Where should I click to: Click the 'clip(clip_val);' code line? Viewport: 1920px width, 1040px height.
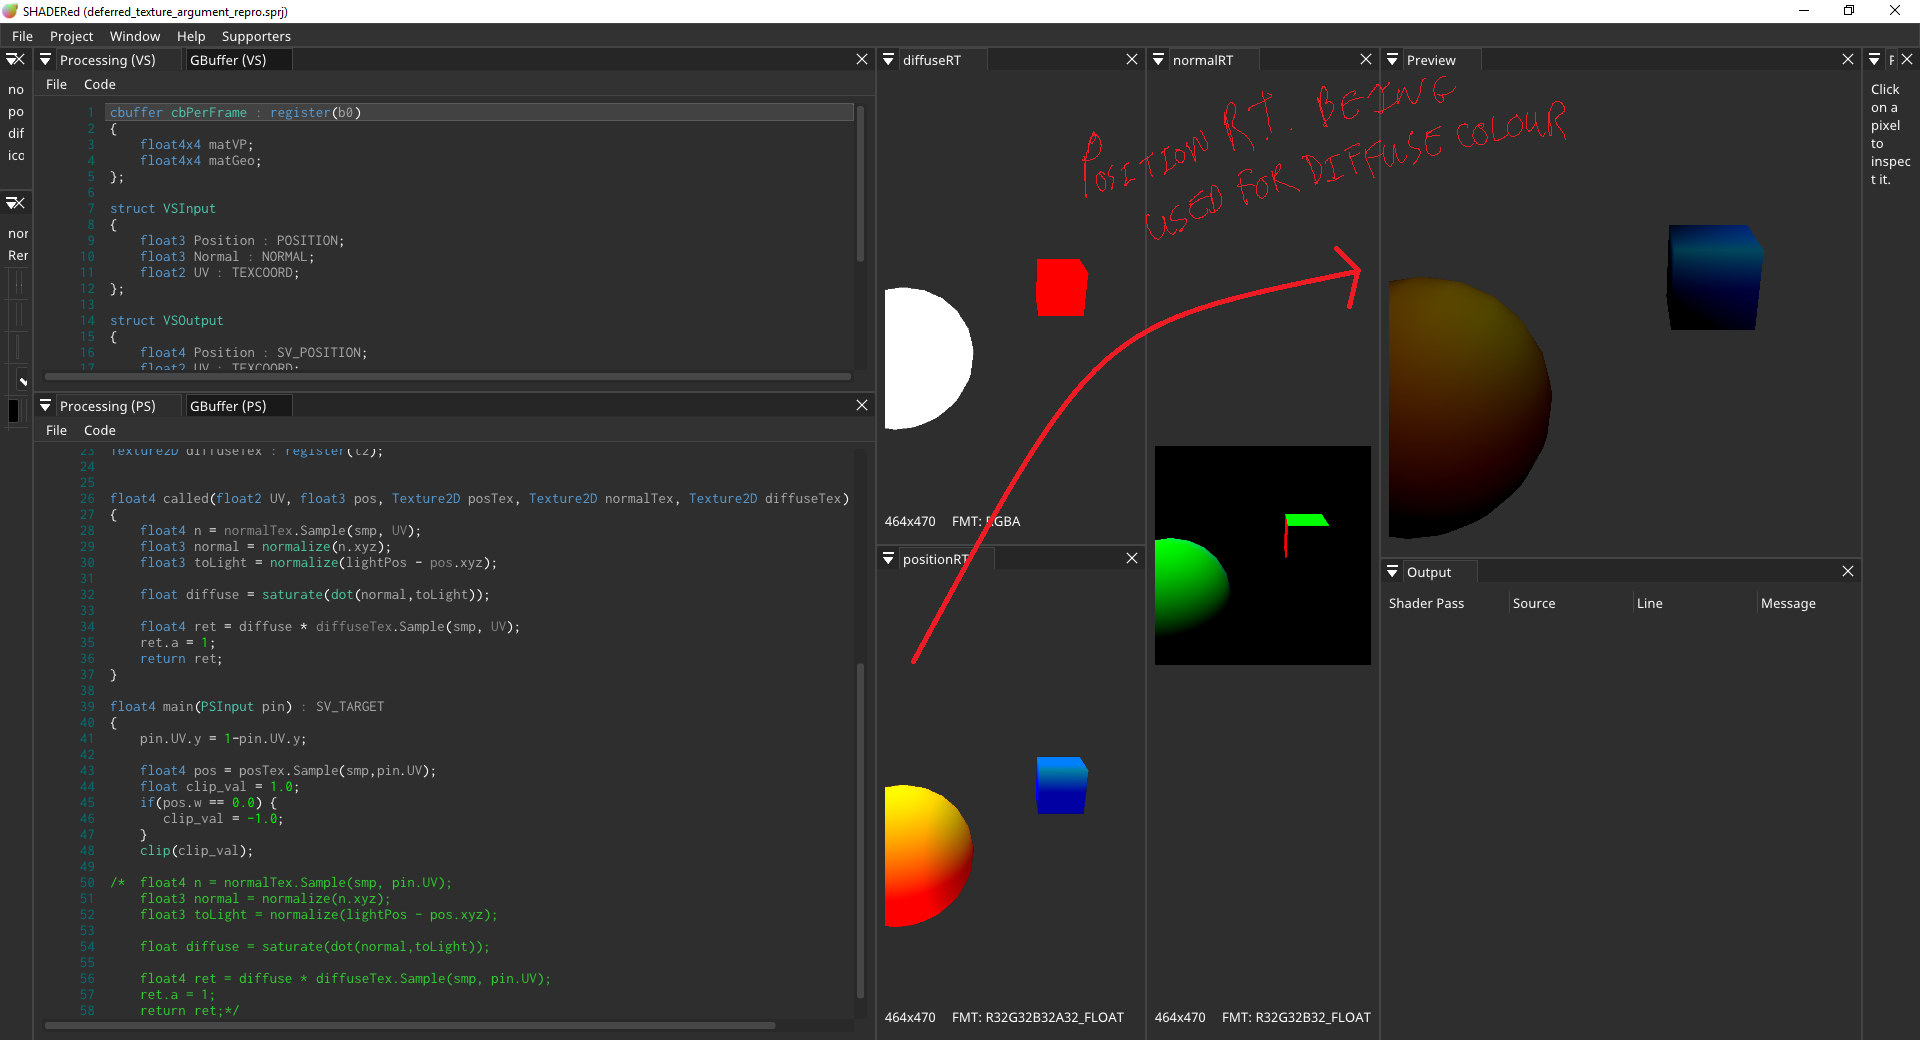click(x=196, y=851)
